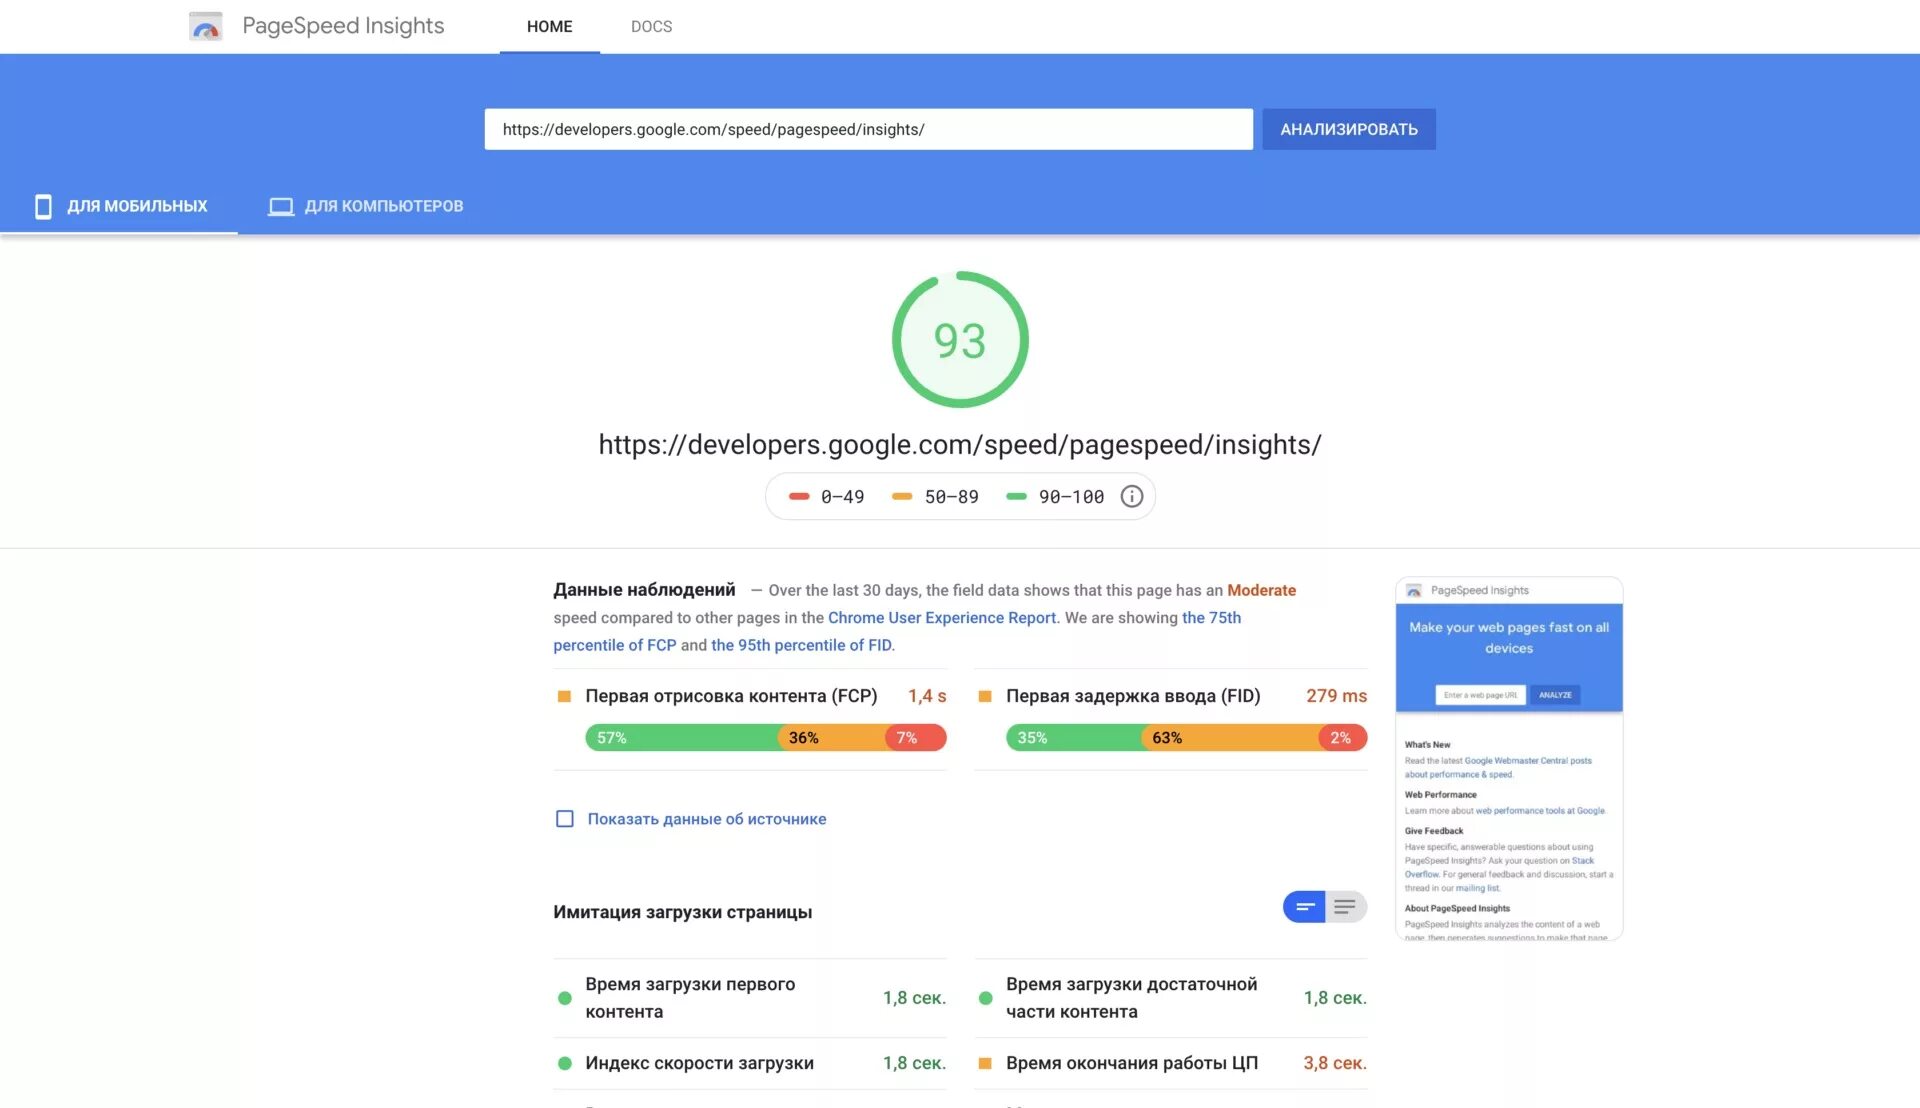Click the 63% orange segment of FID bar

1231,738
